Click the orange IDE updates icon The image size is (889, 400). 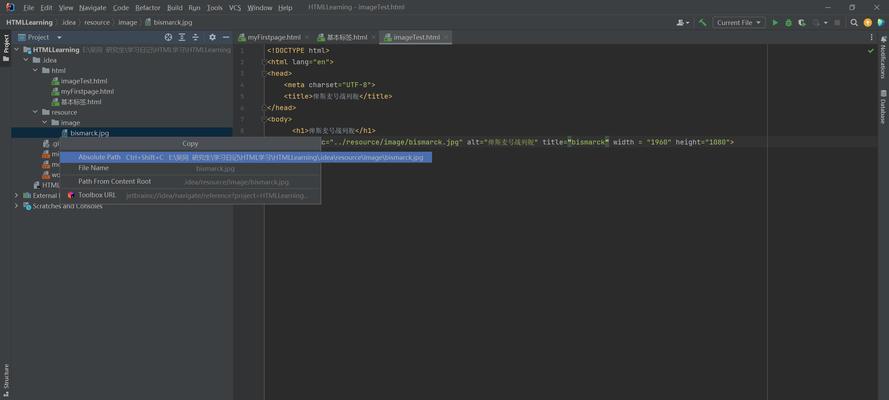(867, 23)
